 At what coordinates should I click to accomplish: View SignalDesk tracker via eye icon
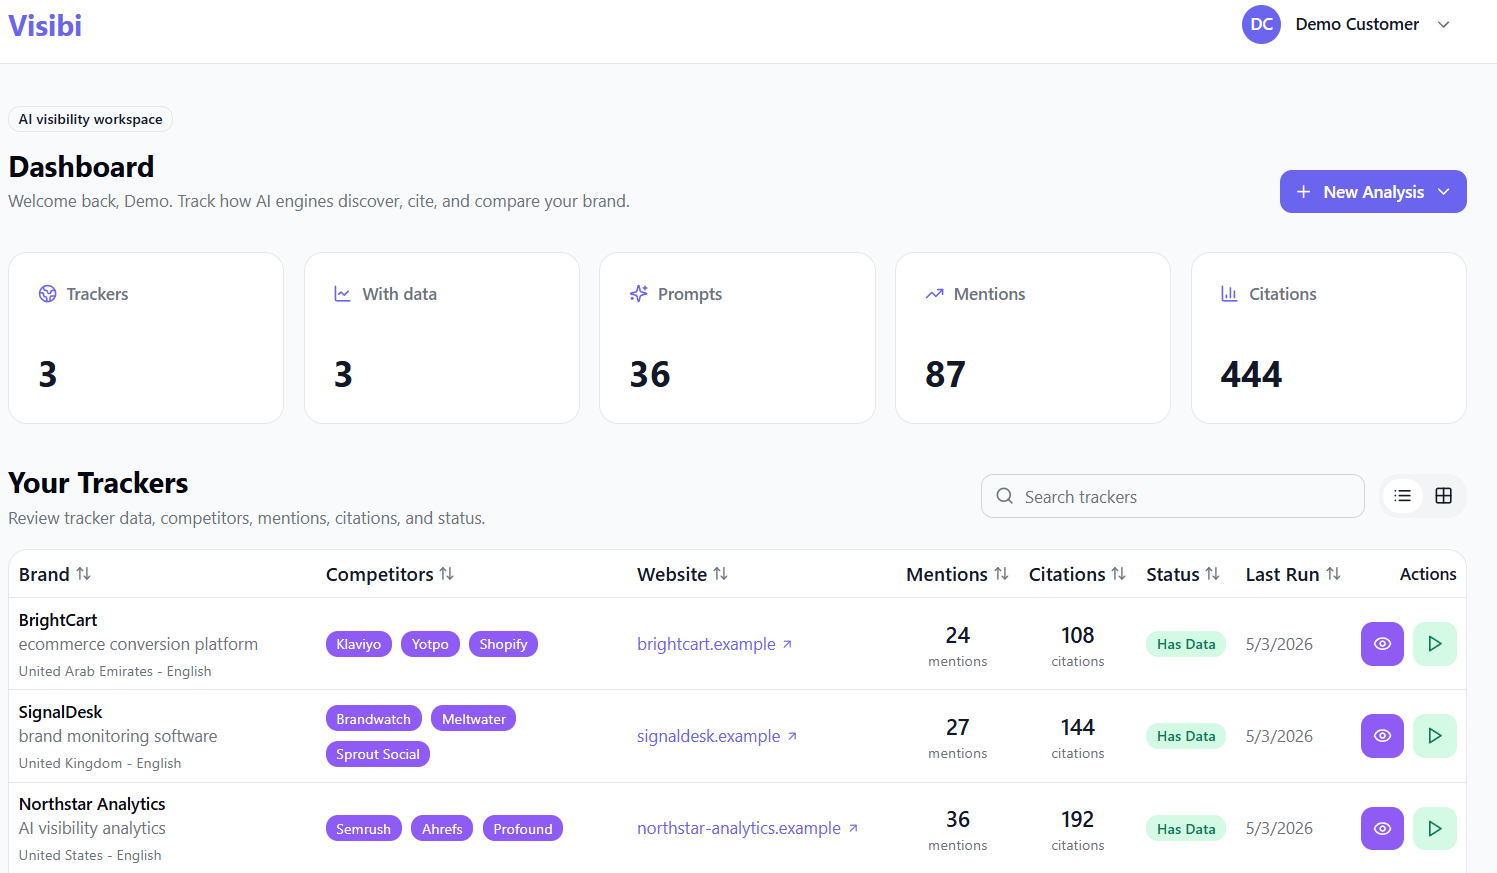coord(1382,736)
